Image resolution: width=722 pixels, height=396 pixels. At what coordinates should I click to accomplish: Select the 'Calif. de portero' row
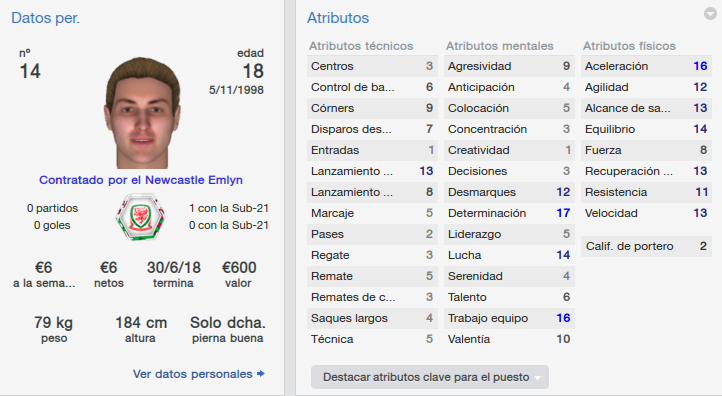coord(646,246)
